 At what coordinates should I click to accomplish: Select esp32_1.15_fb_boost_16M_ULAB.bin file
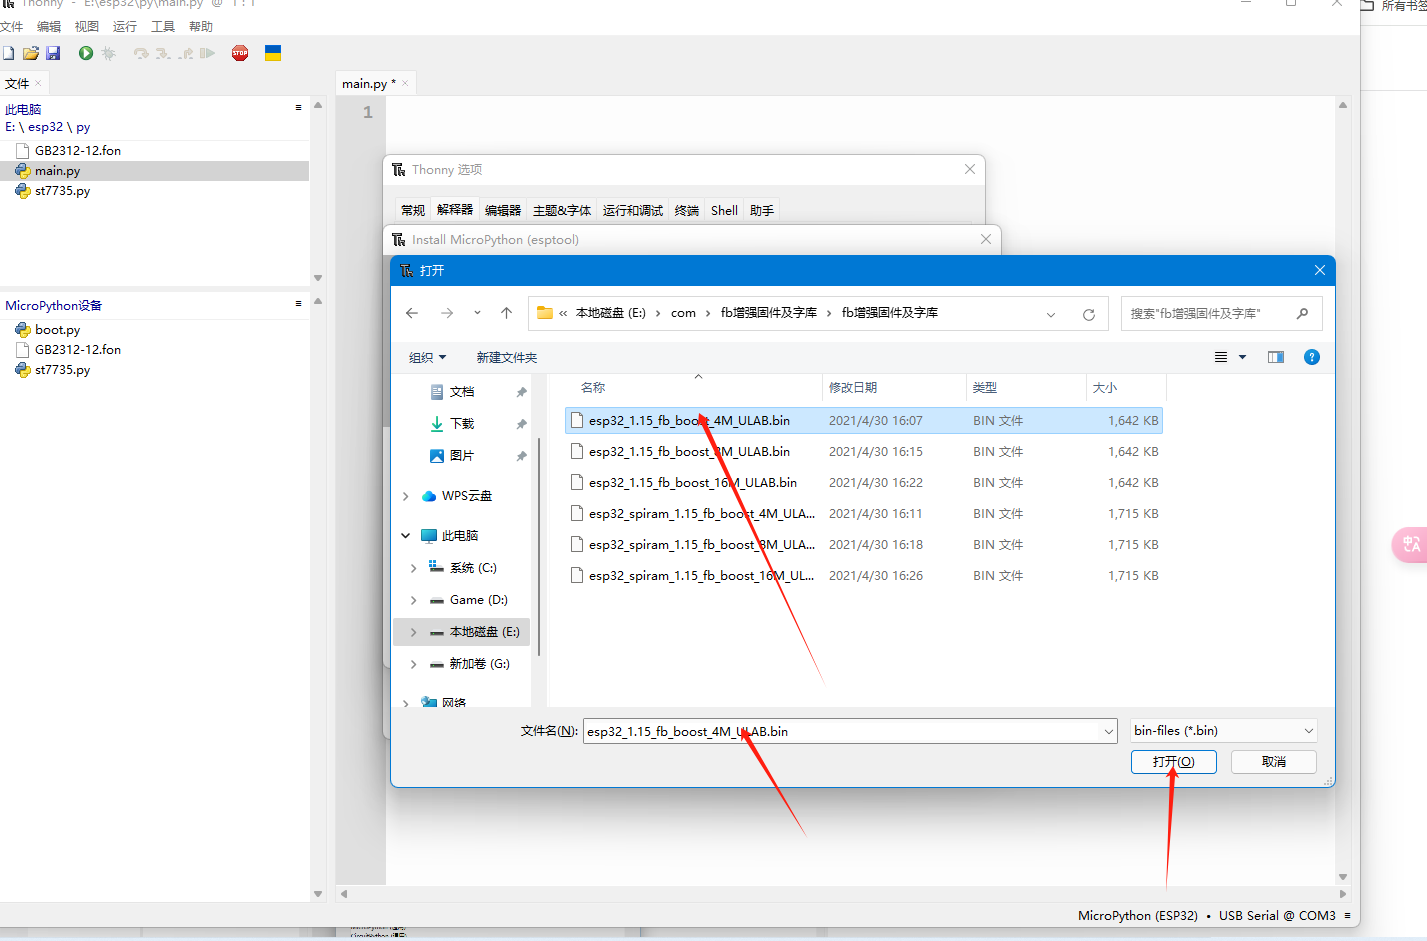click(864, 483)
